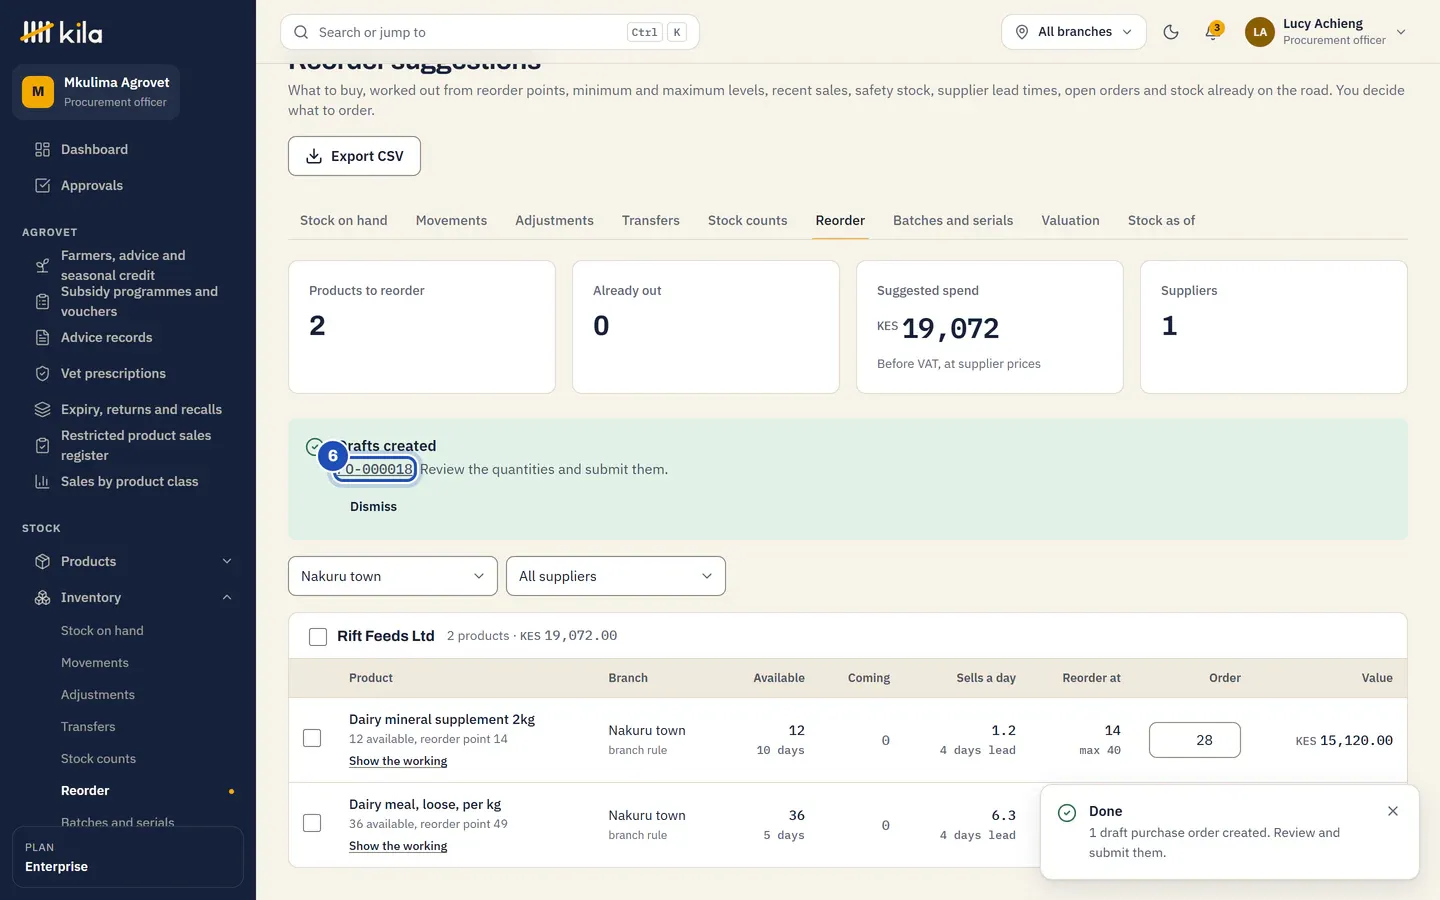Select the Rift Feeds Ltd group checkbox

click(x=318, y=637)
